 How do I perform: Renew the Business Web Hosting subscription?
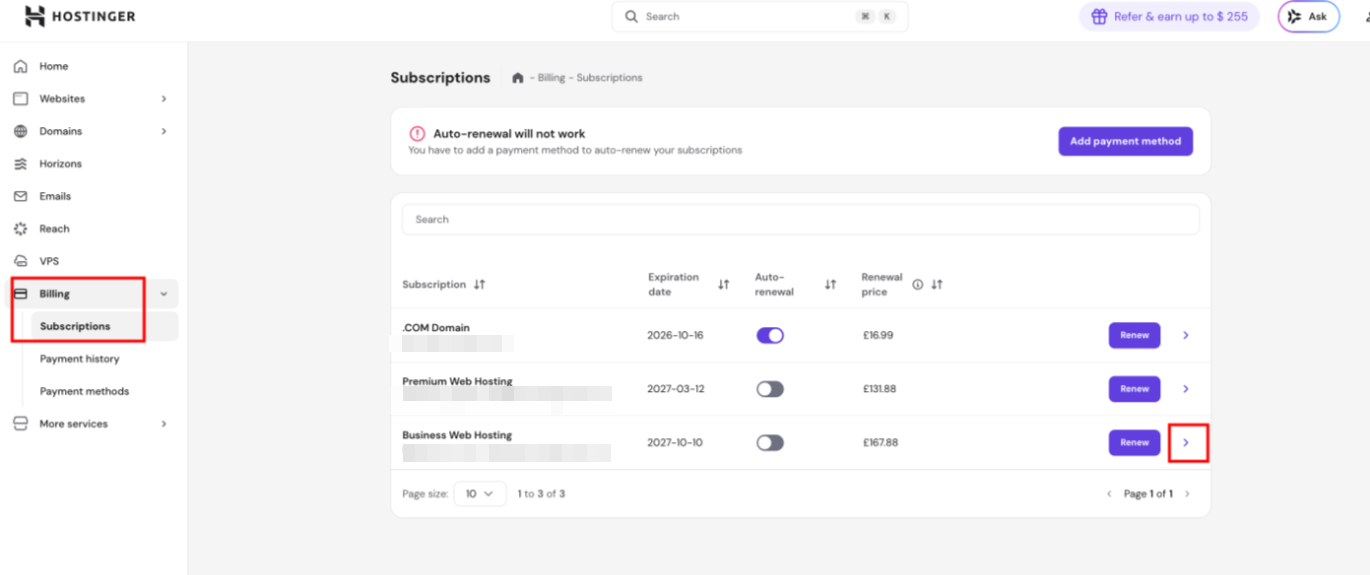click(1134, 443)
